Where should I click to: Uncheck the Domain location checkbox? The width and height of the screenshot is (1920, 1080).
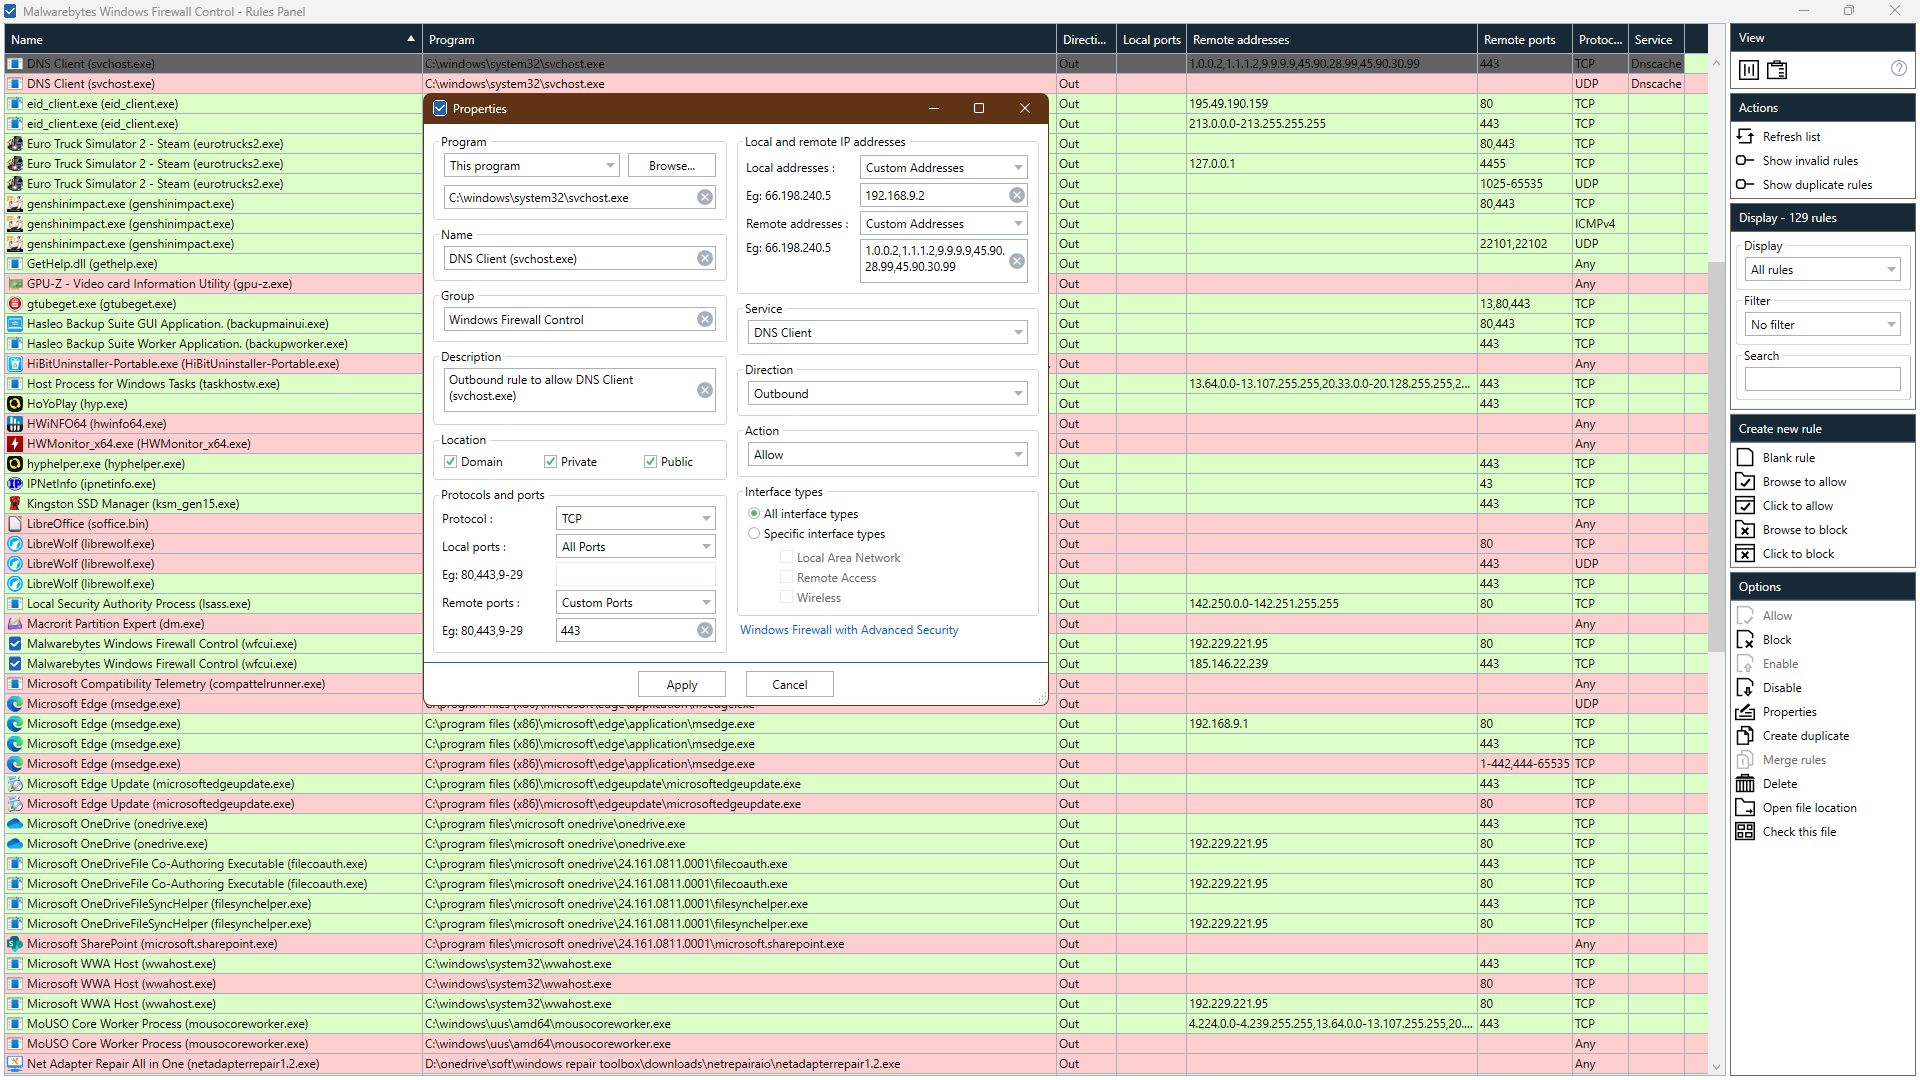pyautogui.click(x=451, y=461)
